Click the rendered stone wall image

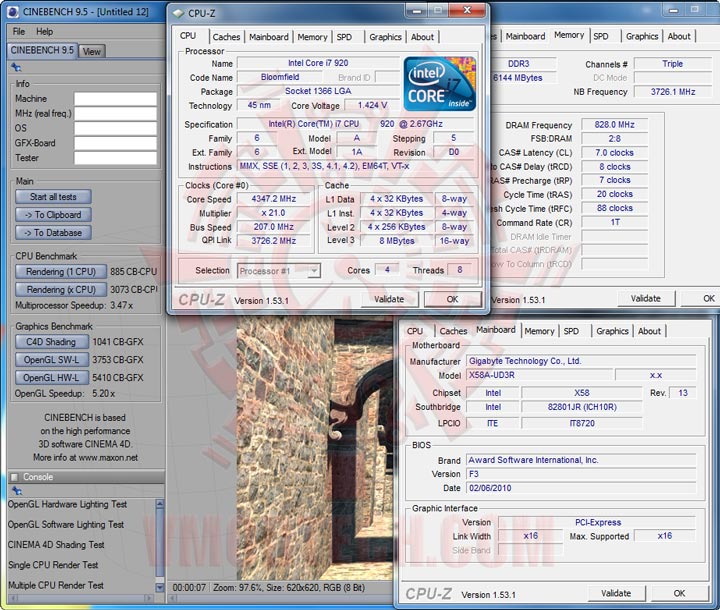(315, 448)
